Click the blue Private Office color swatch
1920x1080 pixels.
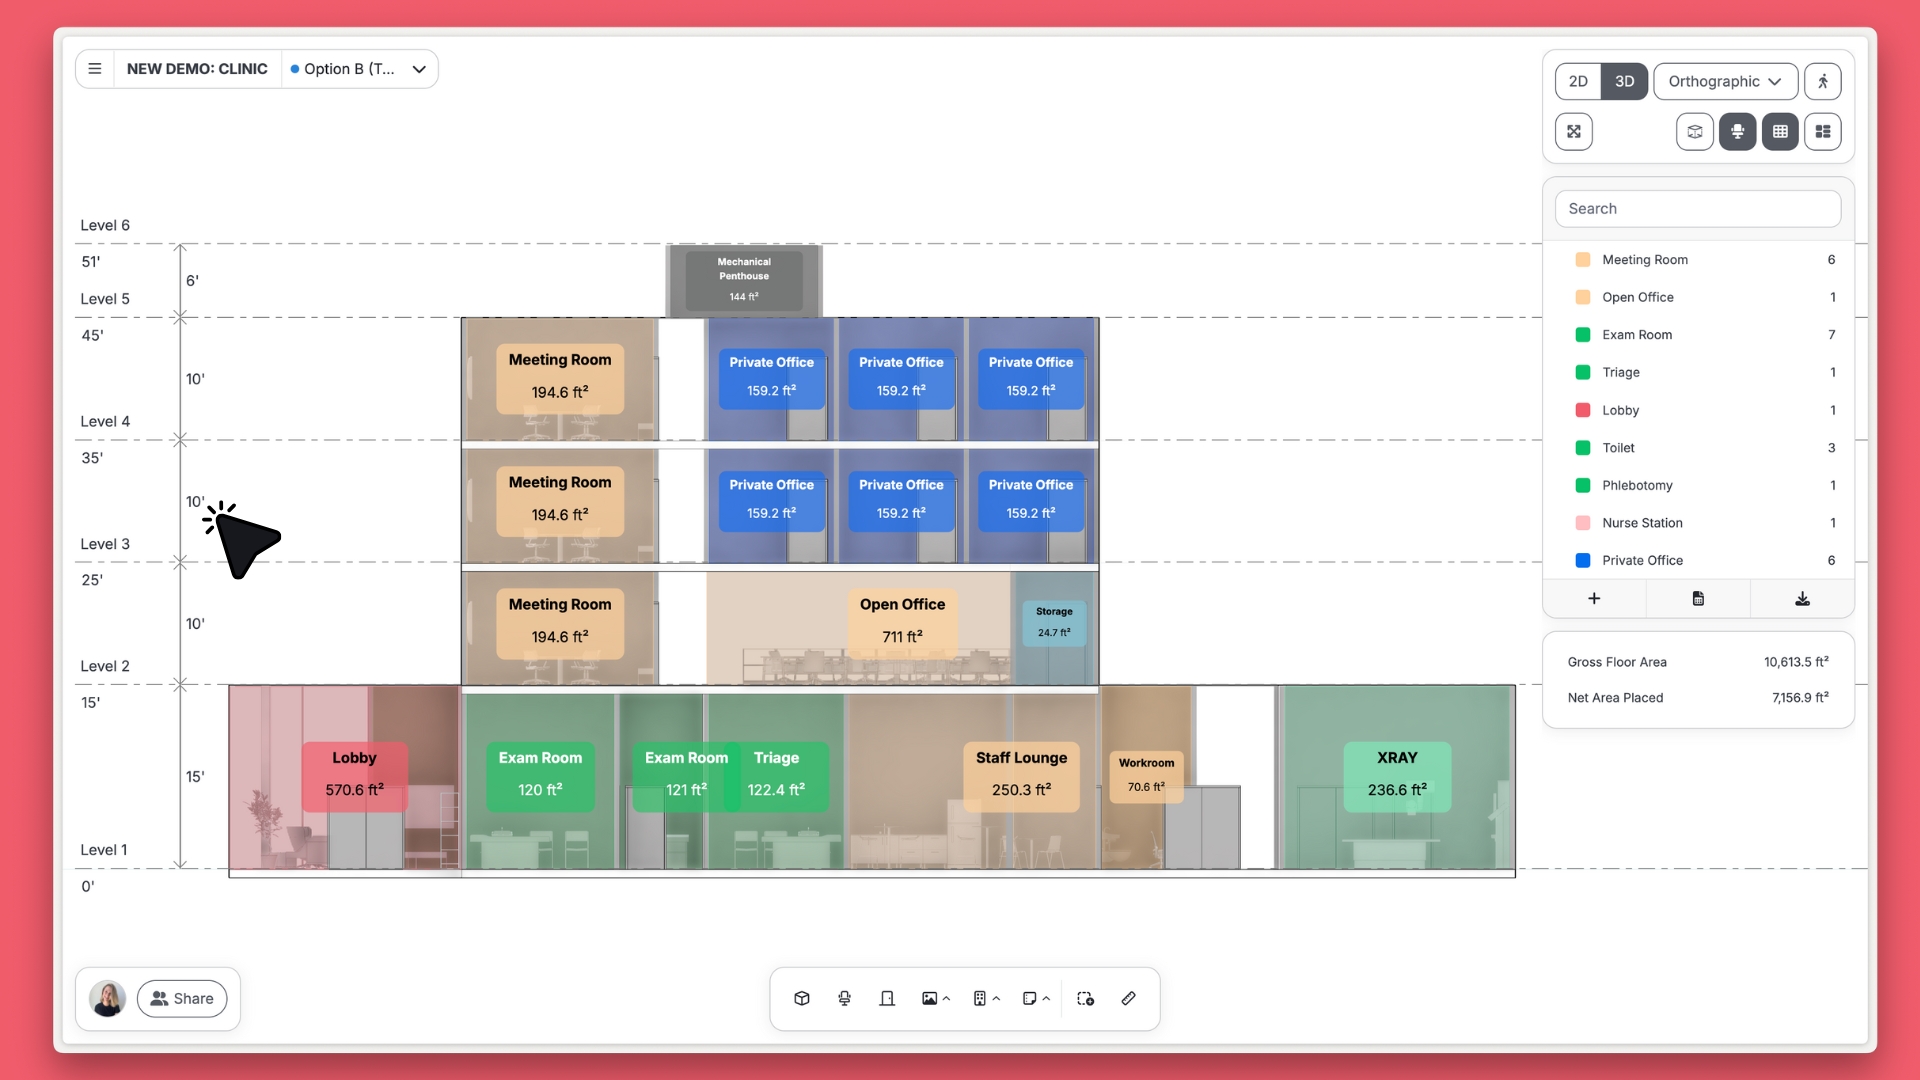click(x=1583, y=560)
